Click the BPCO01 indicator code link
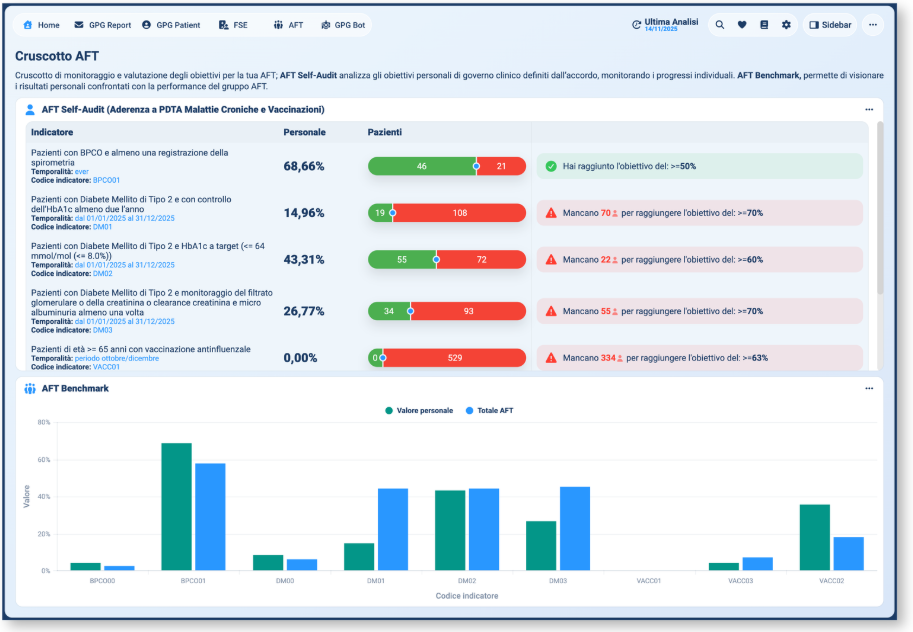913x632 pixels. pyautogui.click(x=106, y=181)
